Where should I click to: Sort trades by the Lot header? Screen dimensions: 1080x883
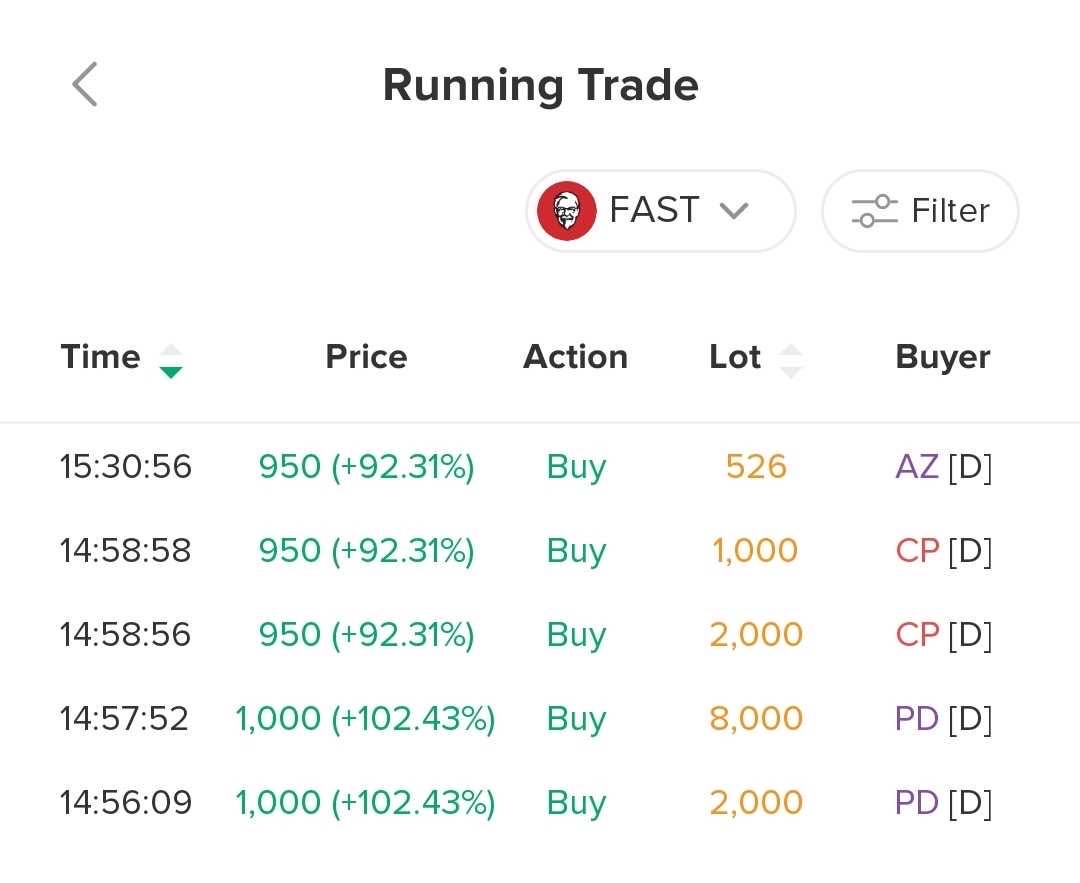click(735, 357)
